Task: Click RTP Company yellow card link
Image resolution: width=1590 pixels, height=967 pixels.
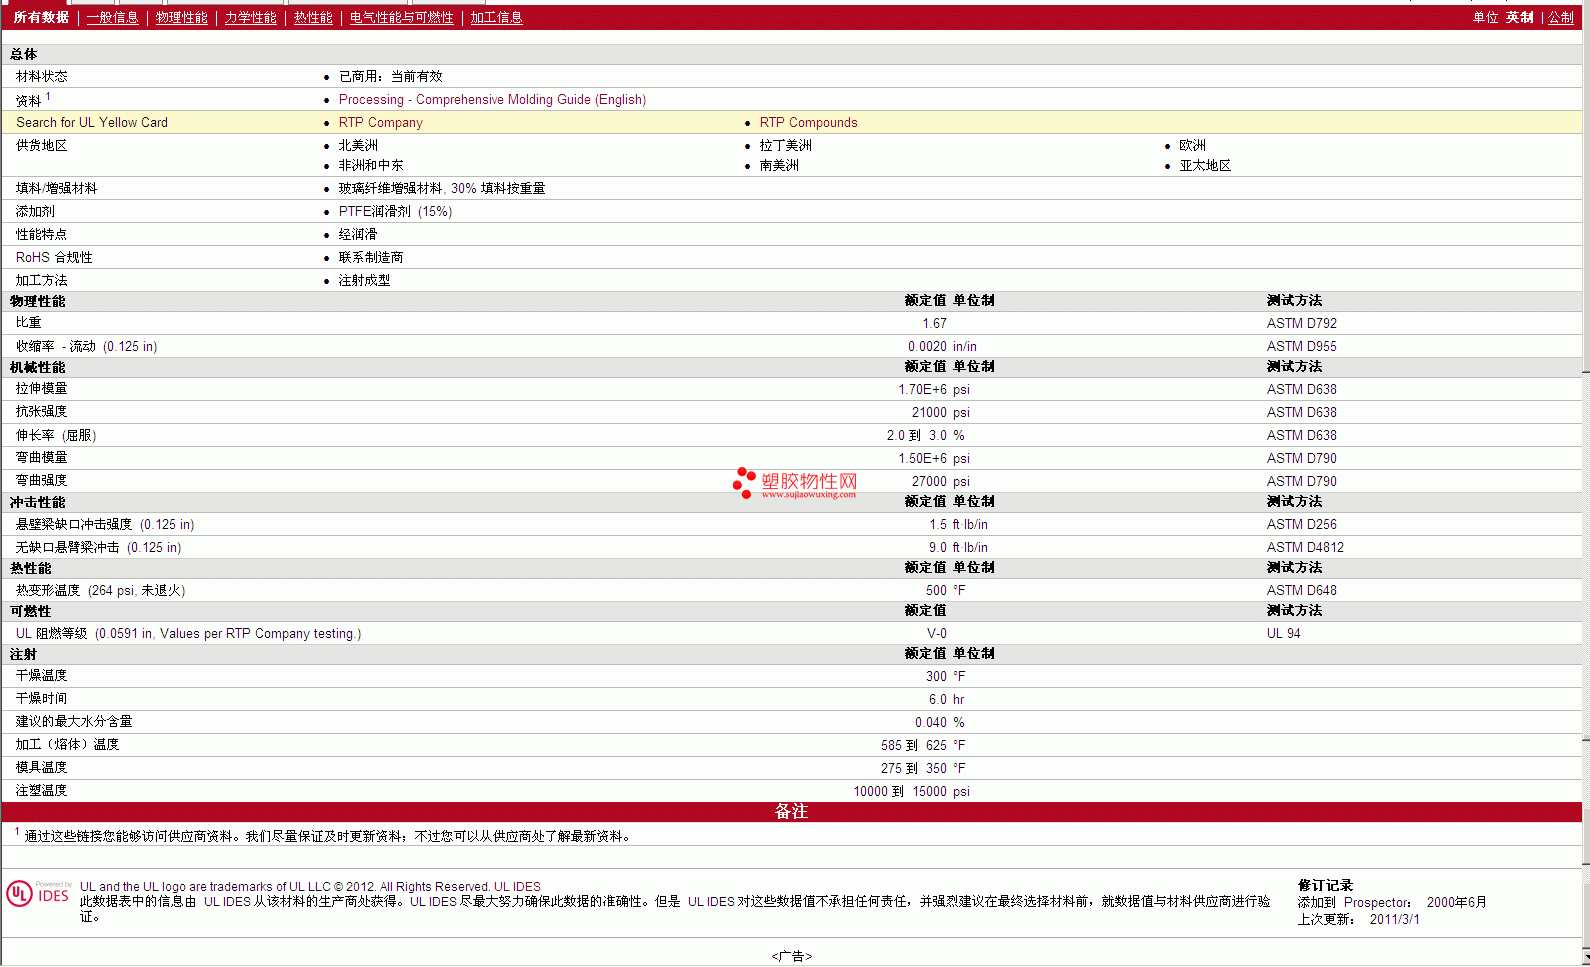Action: pyautogui.click(x=380, y=123)
